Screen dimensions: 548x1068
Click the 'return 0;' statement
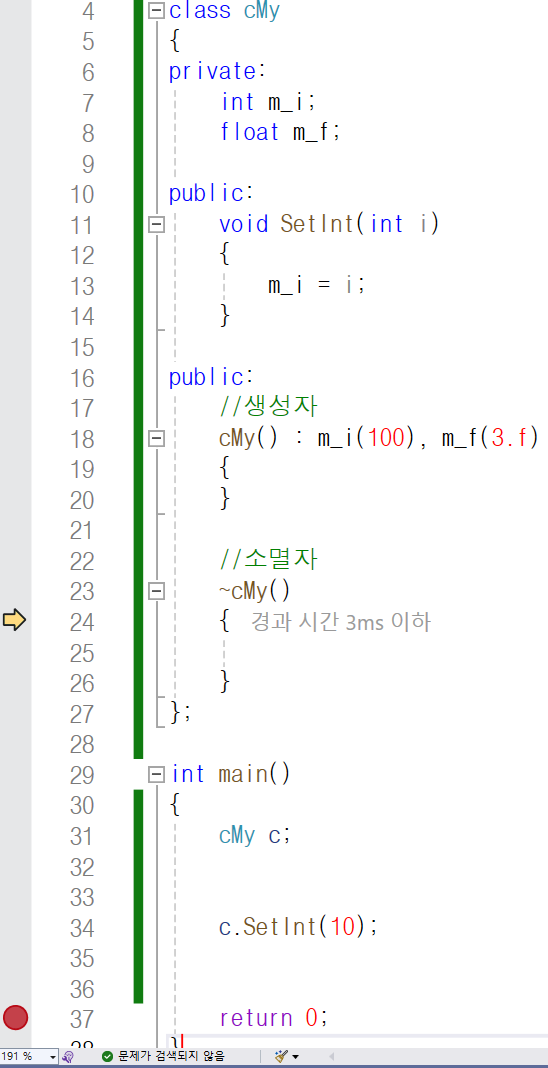[274, 1018]
